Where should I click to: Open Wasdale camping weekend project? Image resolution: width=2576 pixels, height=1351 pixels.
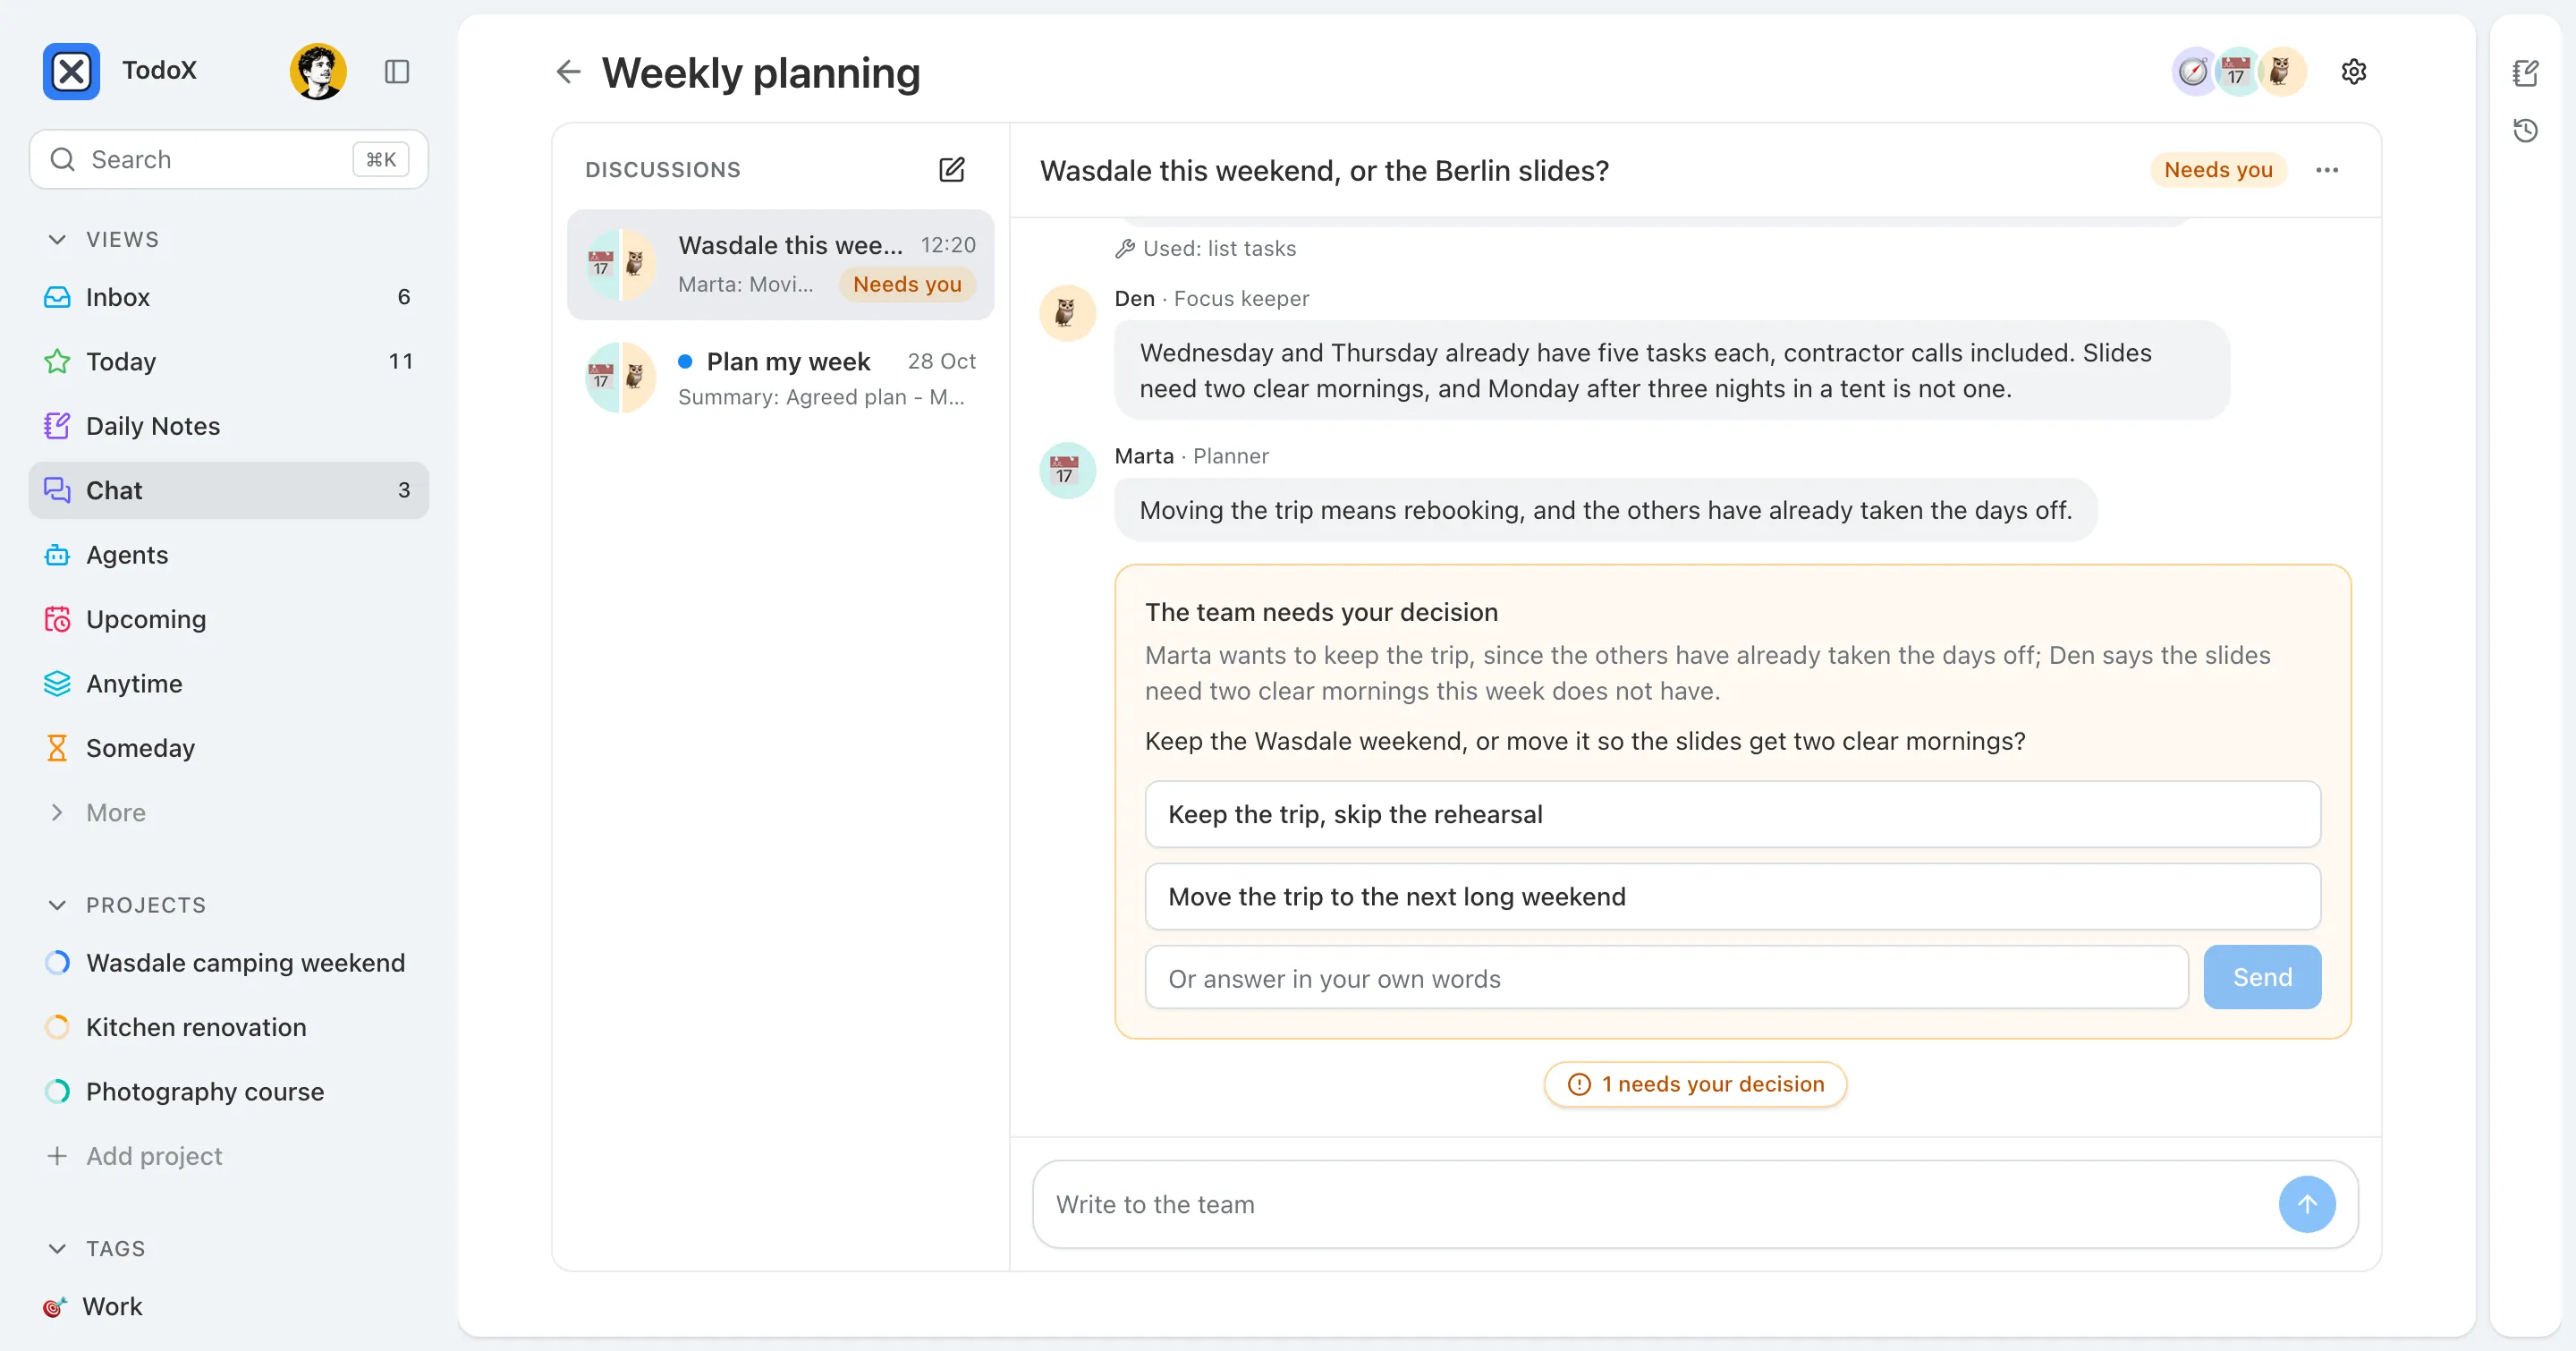[x=229, y=963]
